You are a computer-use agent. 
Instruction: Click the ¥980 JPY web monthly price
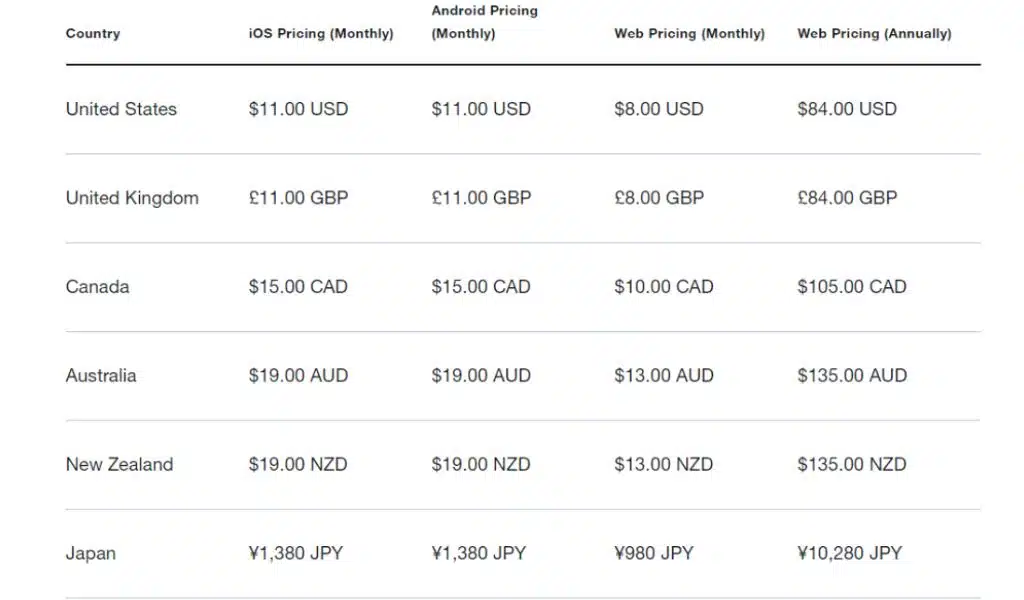654,553
